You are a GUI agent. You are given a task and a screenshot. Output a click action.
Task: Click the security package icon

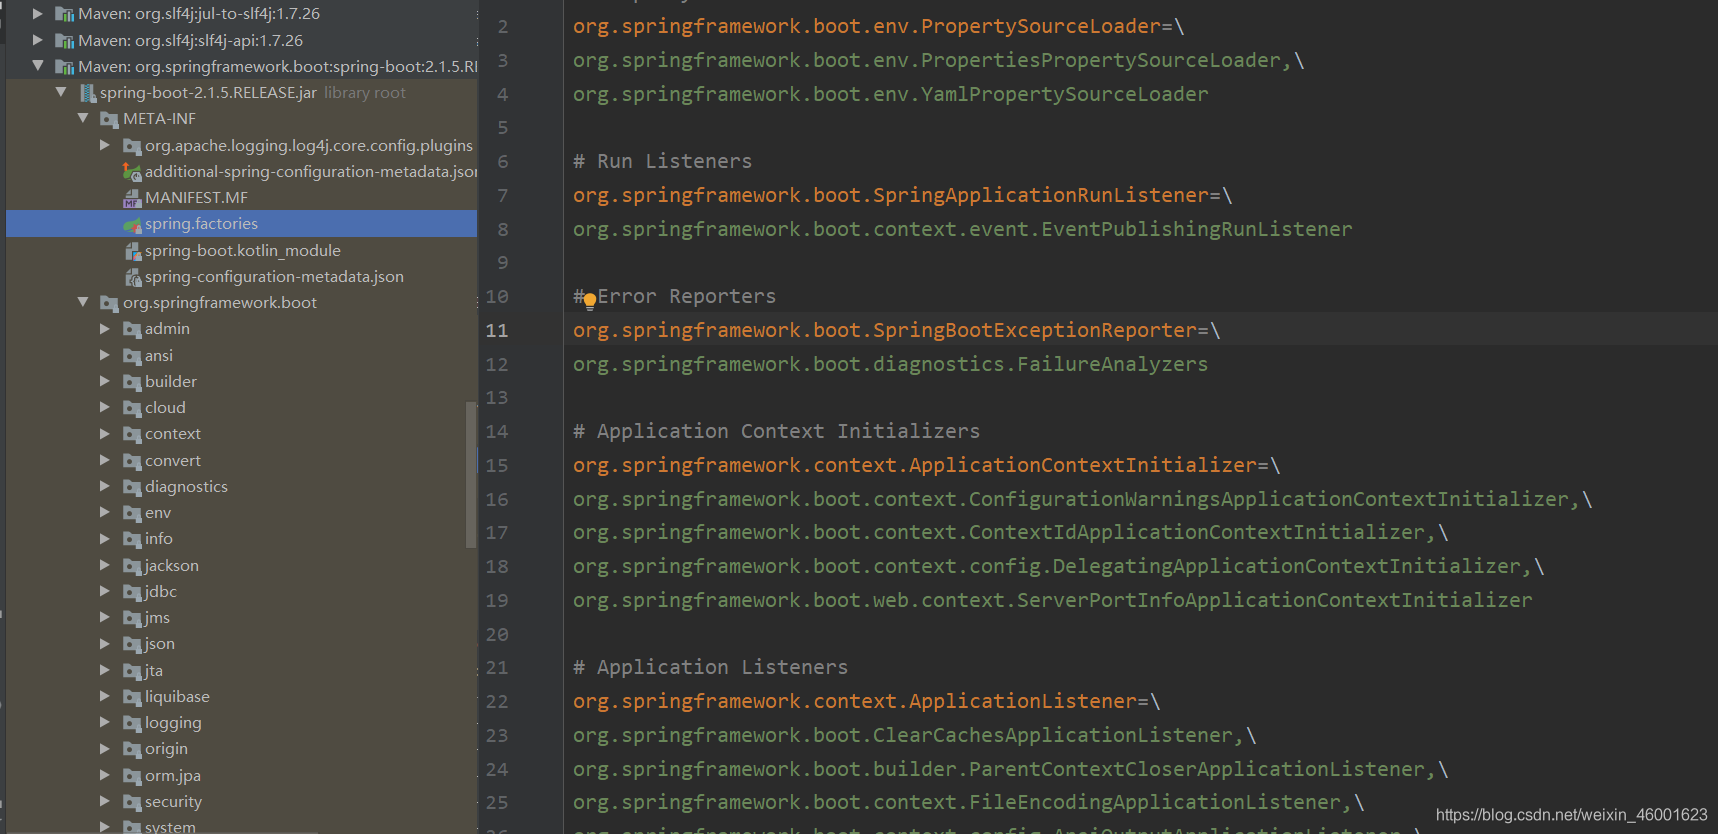[132, 802]
